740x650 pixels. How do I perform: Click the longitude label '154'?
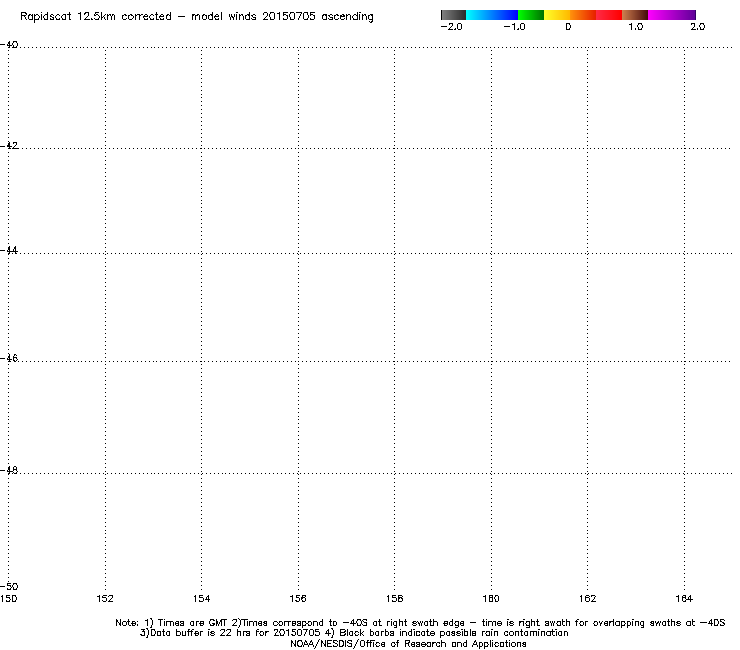click(202, 599)
